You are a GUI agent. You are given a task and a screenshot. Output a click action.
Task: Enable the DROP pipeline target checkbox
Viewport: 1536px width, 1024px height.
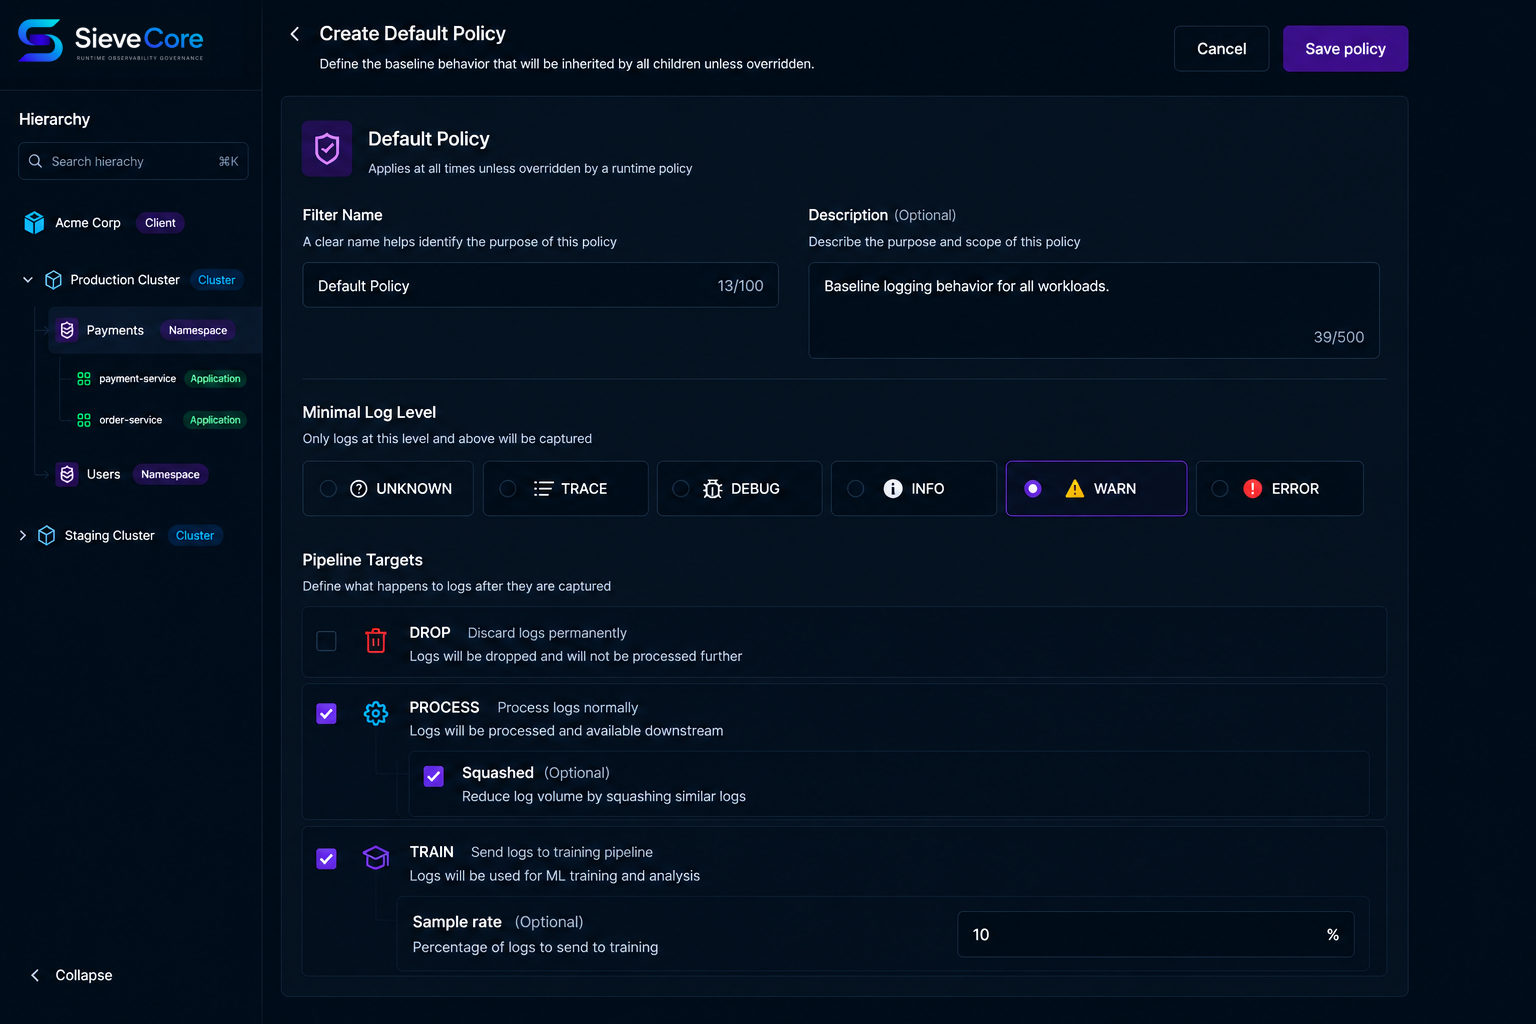[326, 641]
